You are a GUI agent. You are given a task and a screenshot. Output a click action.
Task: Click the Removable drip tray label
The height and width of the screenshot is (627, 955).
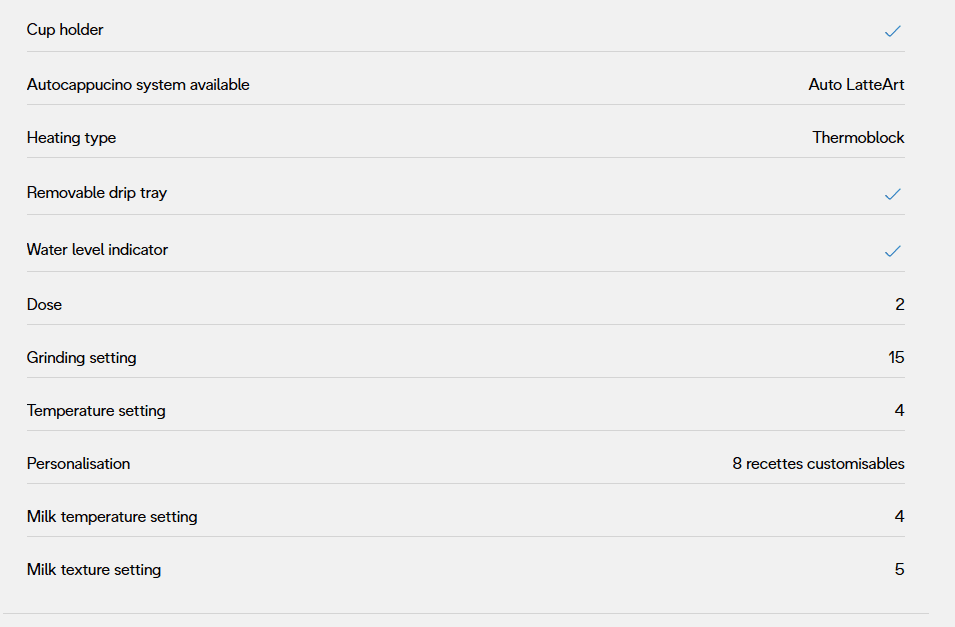[x=97, y=193]
